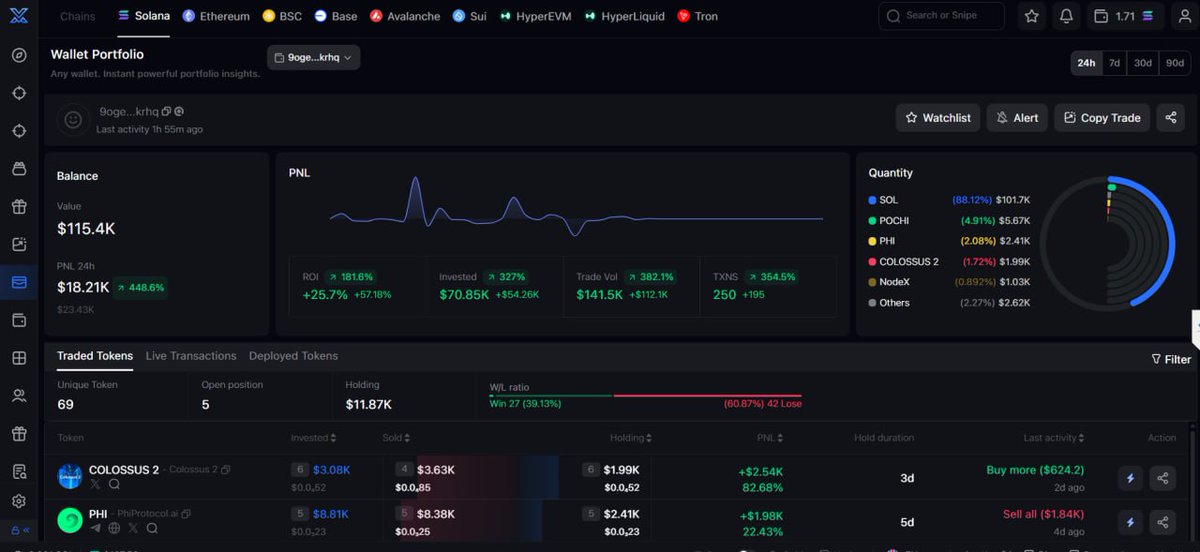
Task: Select the 24h time range
Action: (1086, 62)
